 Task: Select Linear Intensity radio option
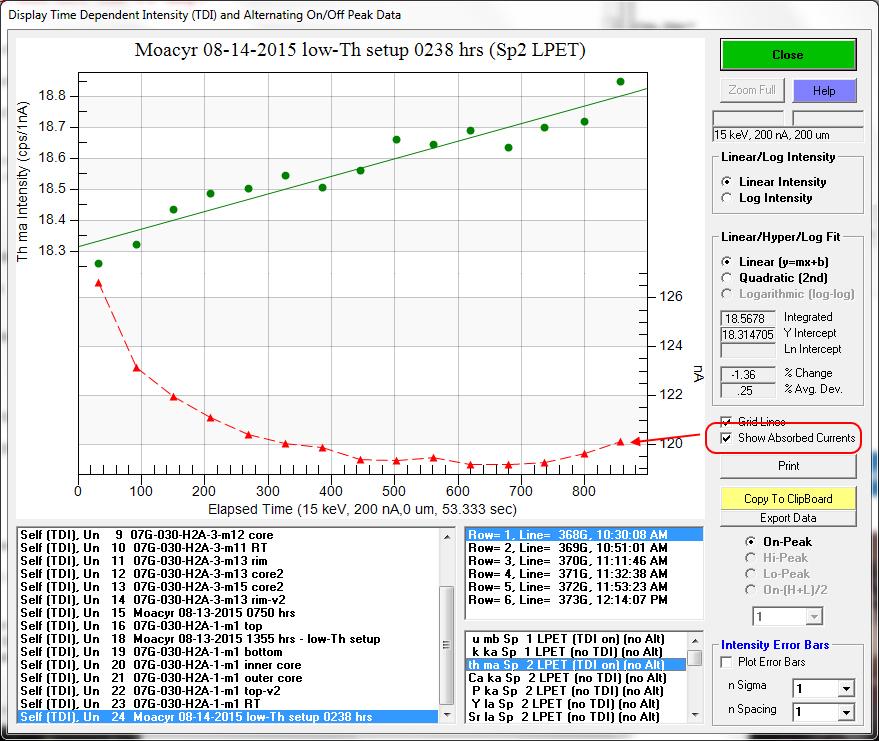[727, 182]
